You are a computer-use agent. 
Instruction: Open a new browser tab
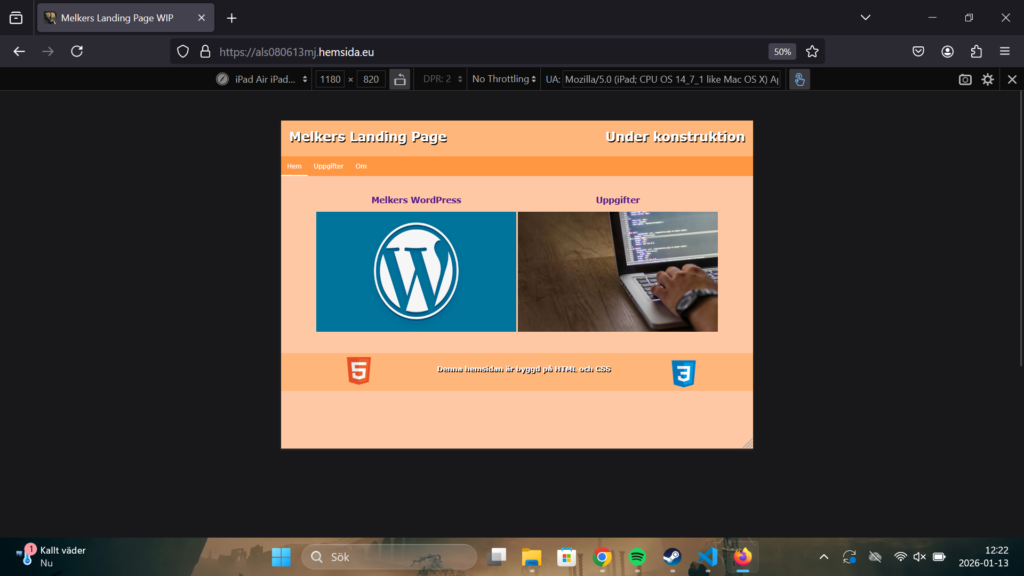(x=232, y=18)
